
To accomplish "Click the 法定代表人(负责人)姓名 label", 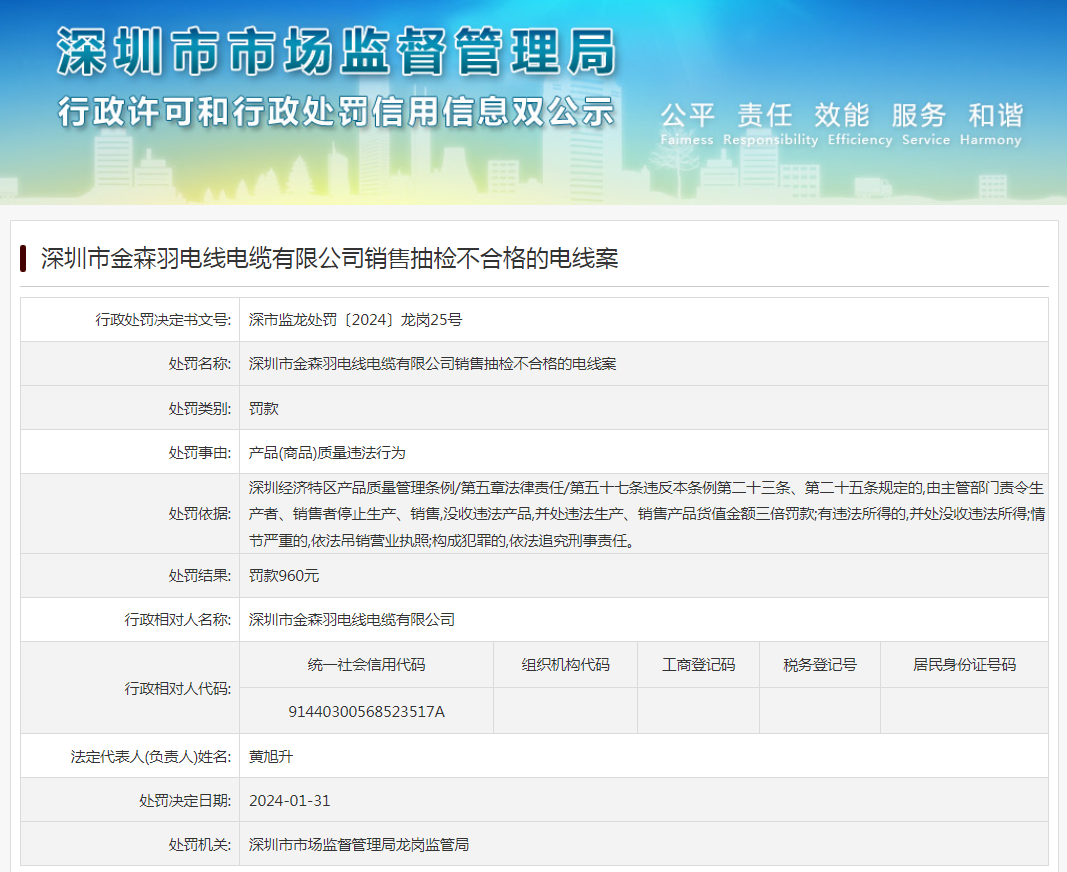I will pos(151,756).
